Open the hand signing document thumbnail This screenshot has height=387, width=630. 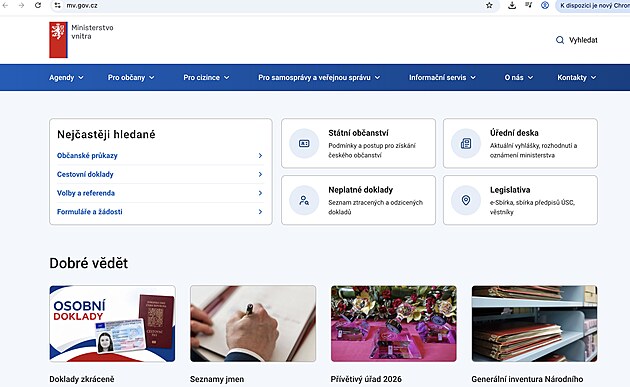[x=253, y=324]
